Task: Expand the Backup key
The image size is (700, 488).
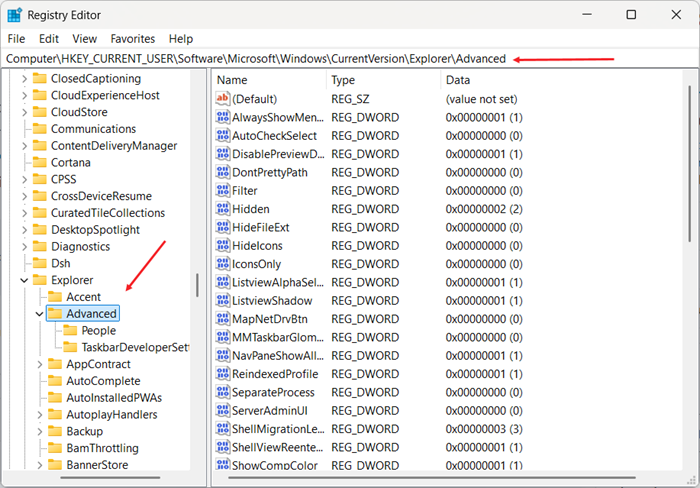Action: click(40, 431)
